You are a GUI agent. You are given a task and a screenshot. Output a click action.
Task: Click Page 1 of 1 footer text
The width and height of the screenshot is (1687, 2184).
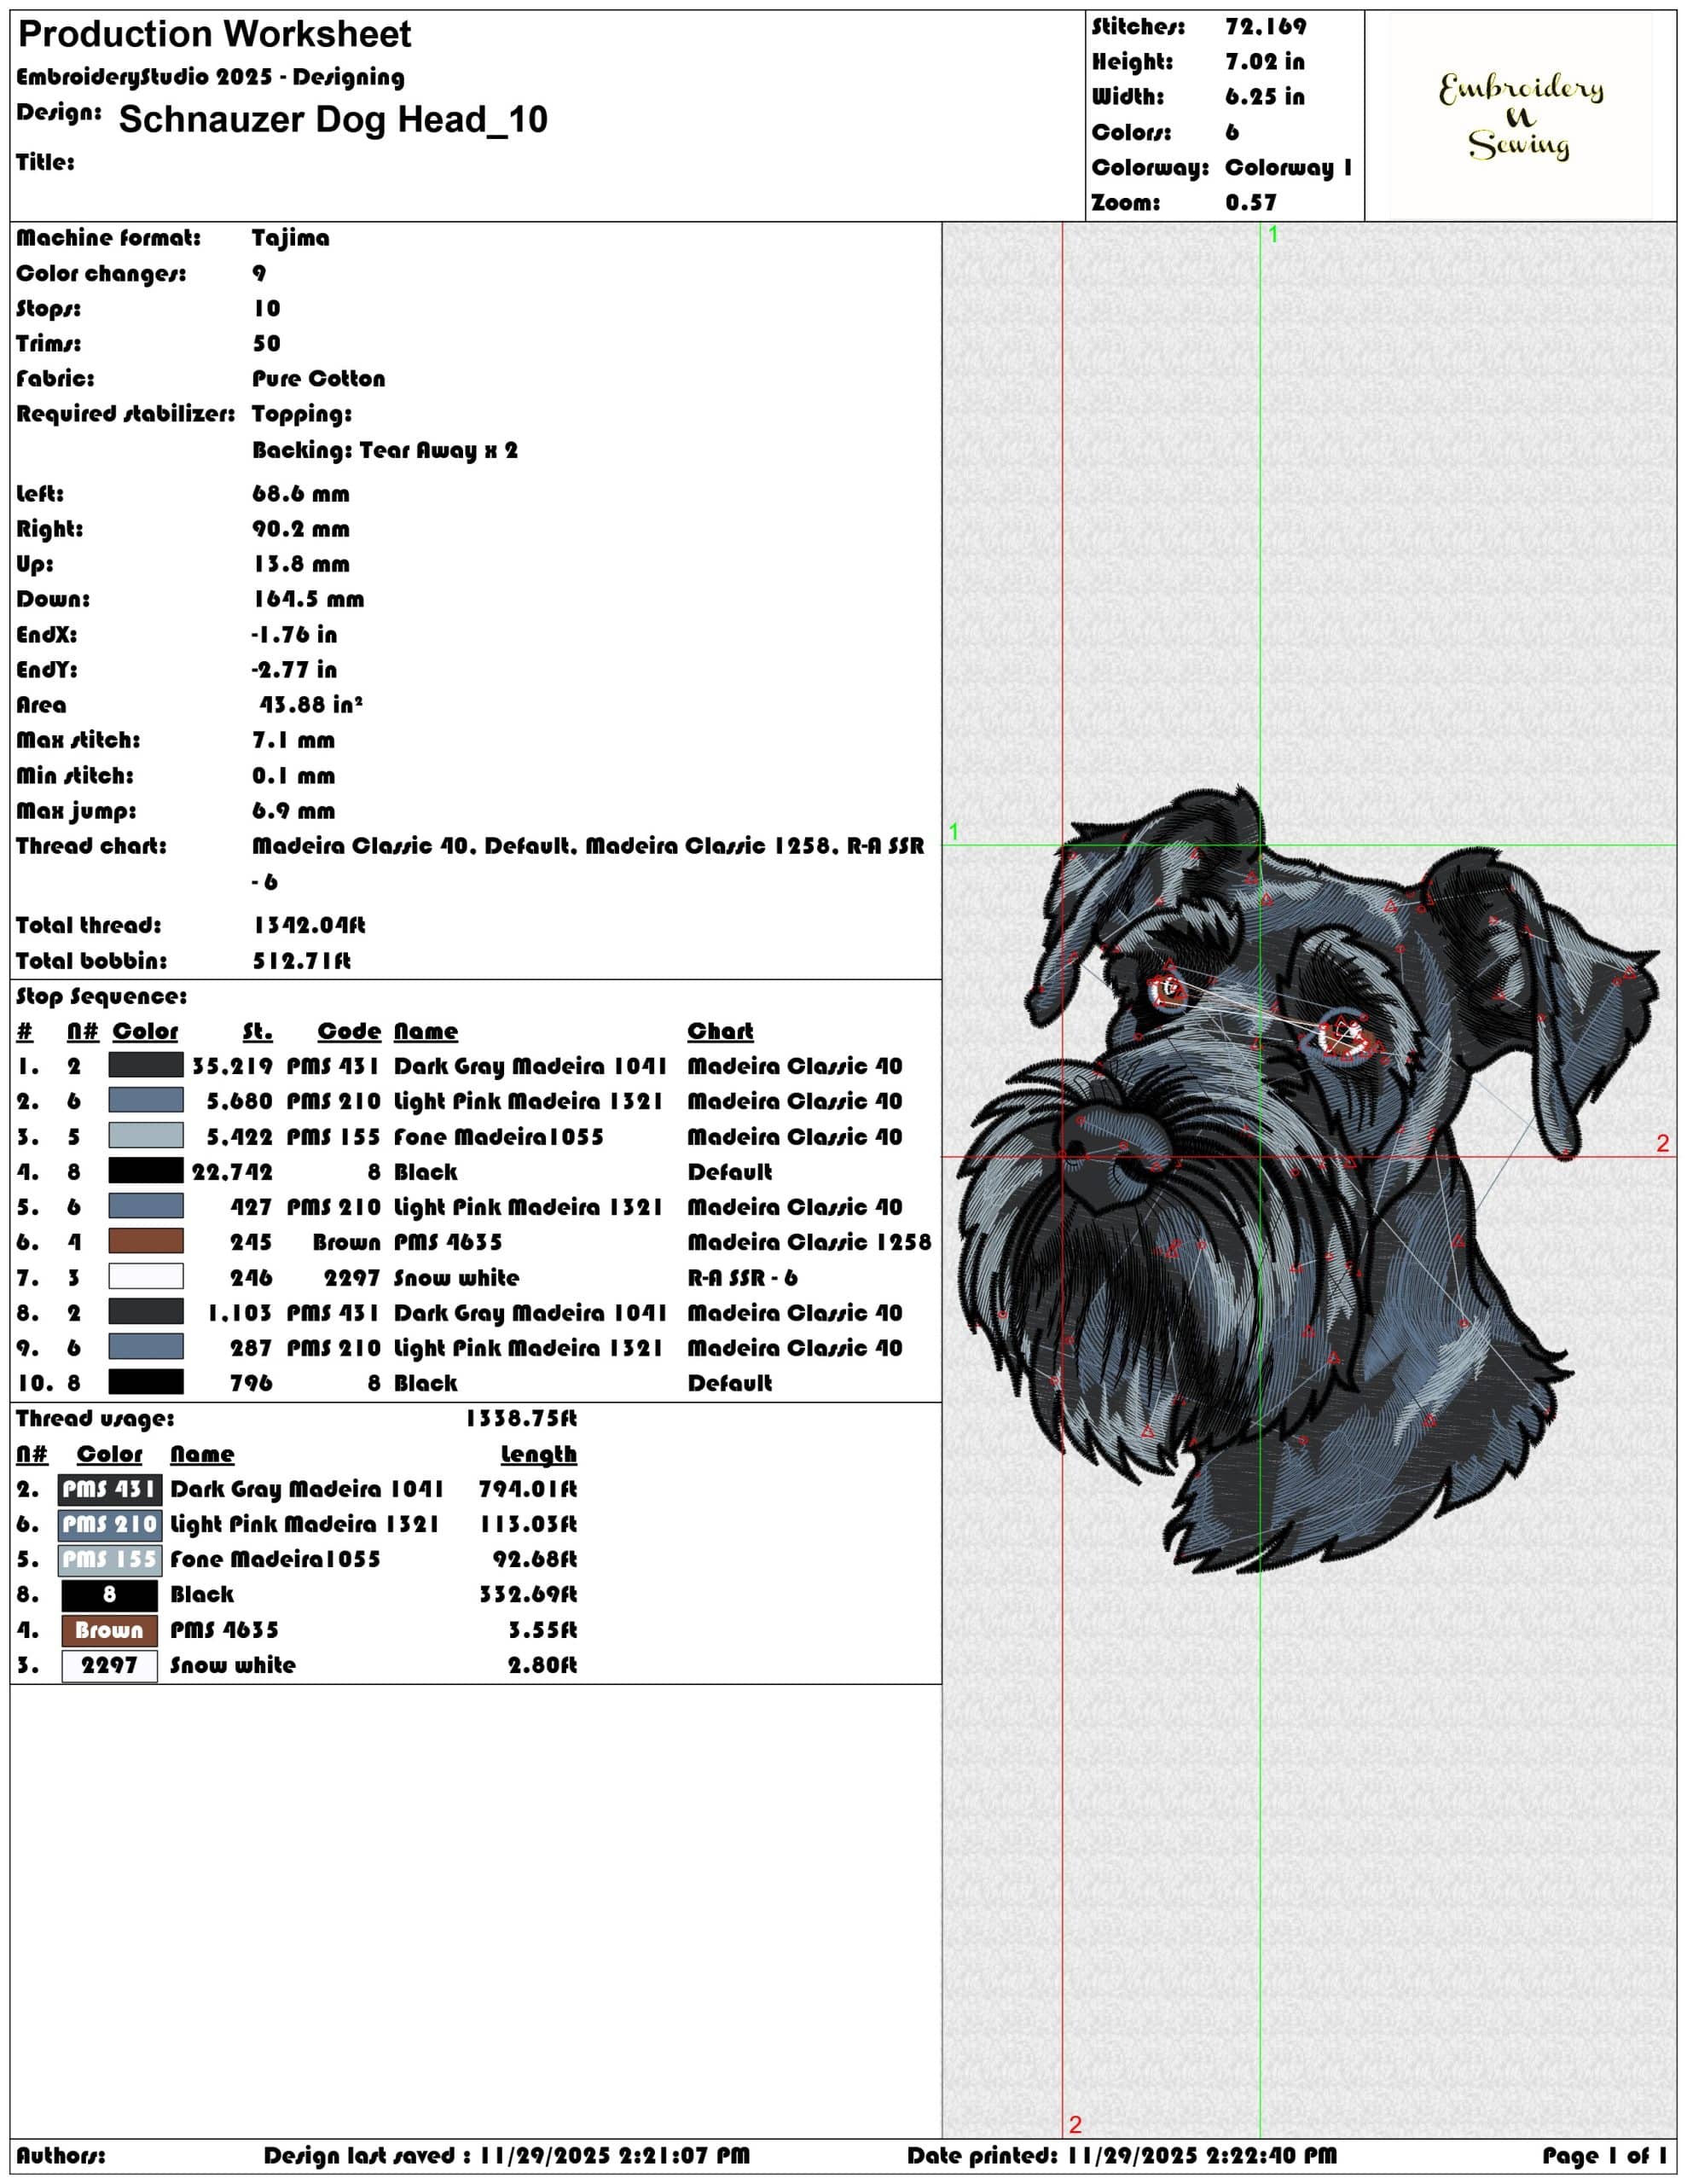point(1604,2156)
